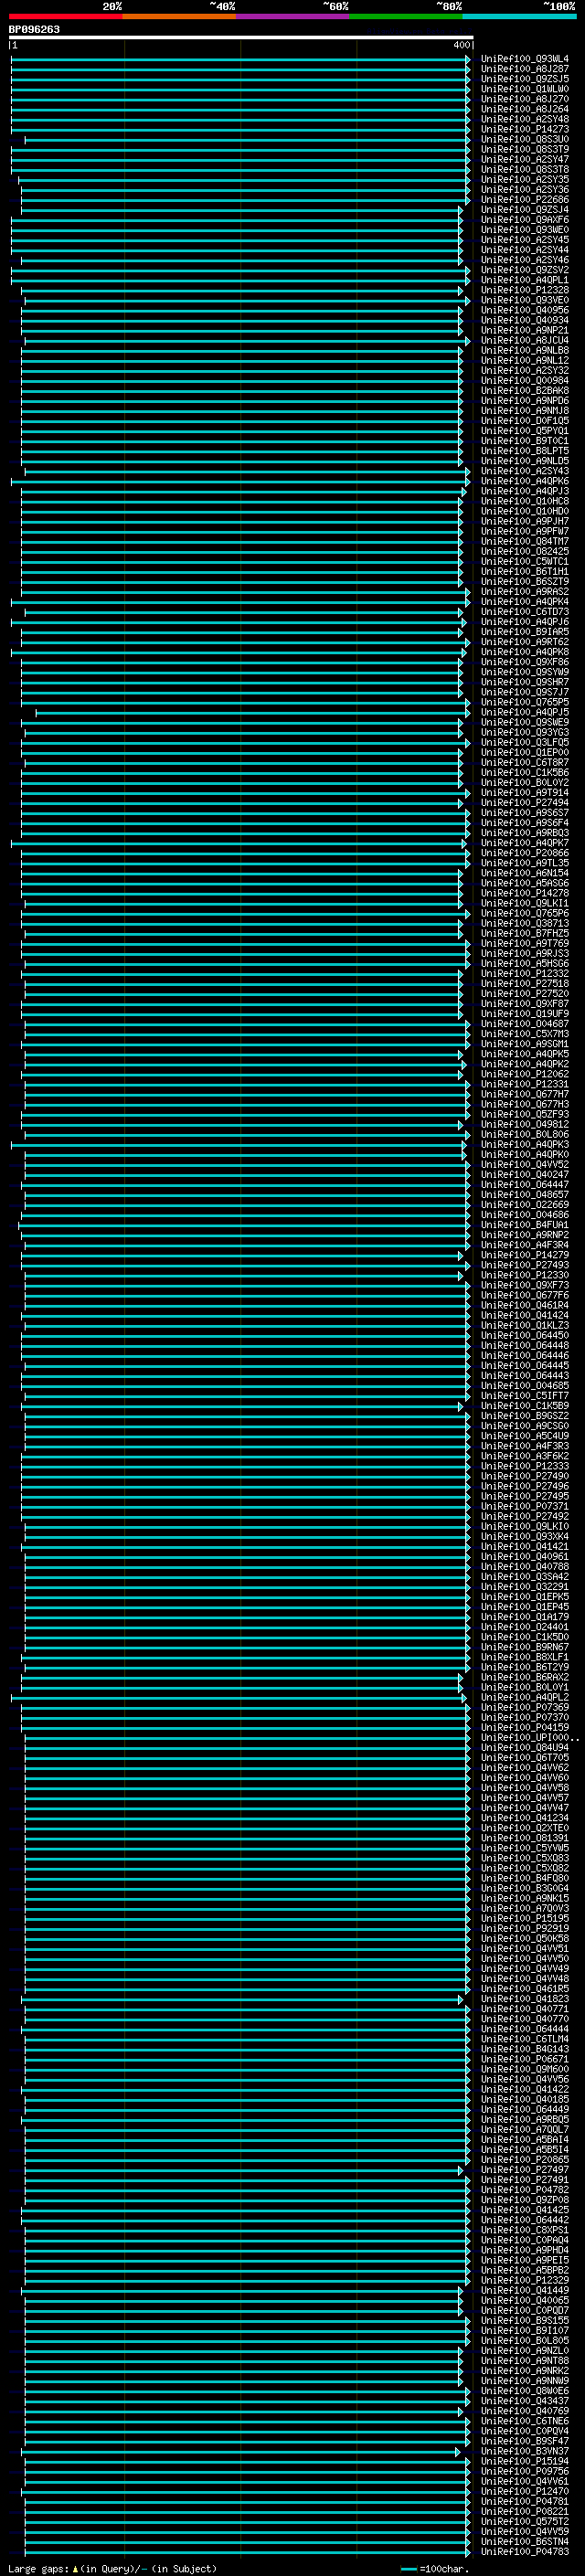Screen dimensions: 585x2576
Task: Select hit label UniRef100_C5IFT7
Action: (525, 1396)
